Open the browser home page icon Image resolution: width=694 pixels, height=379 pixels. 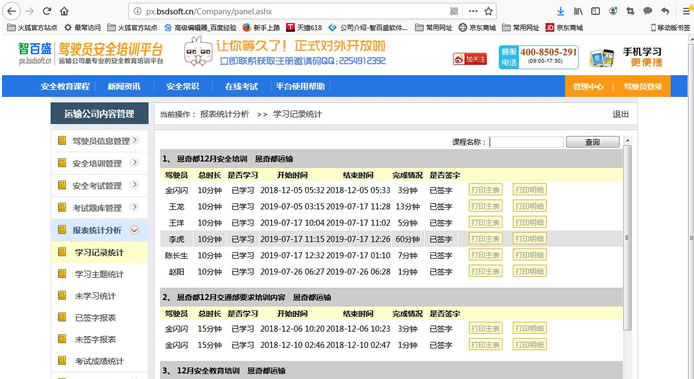click(64, 11)
